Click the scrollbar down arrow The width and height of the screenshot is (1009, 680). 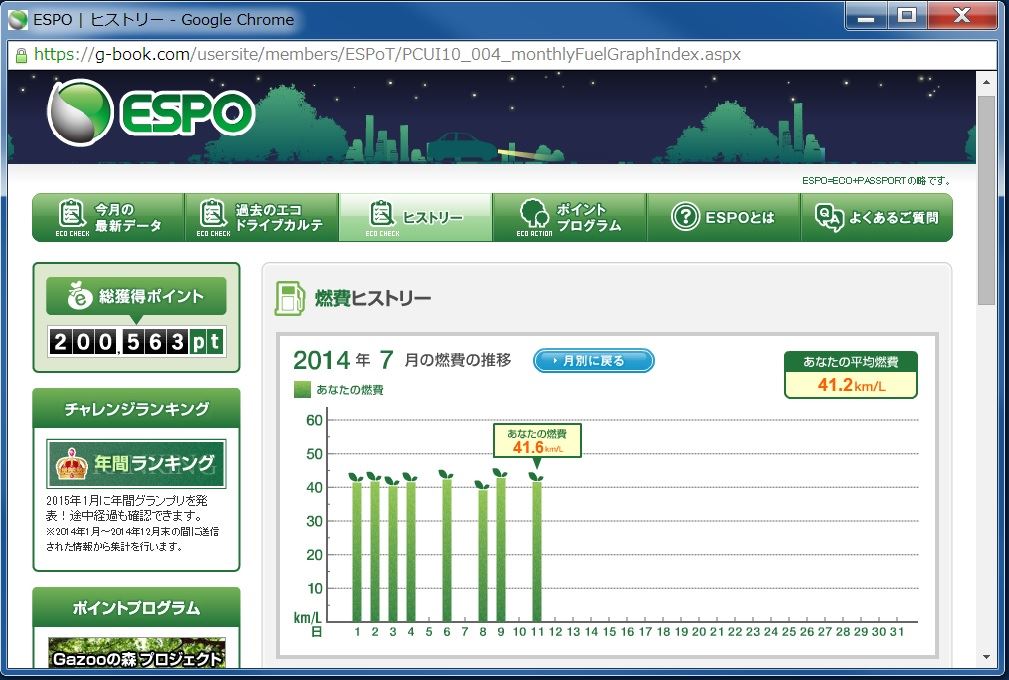(x=986, y=657)
